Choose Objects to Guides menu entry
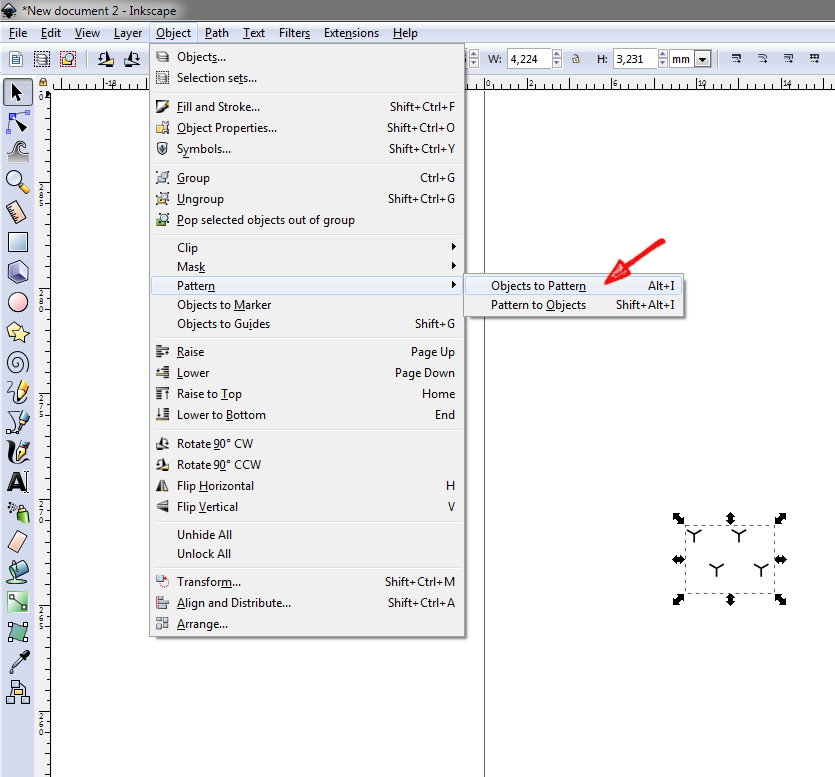 307,324
